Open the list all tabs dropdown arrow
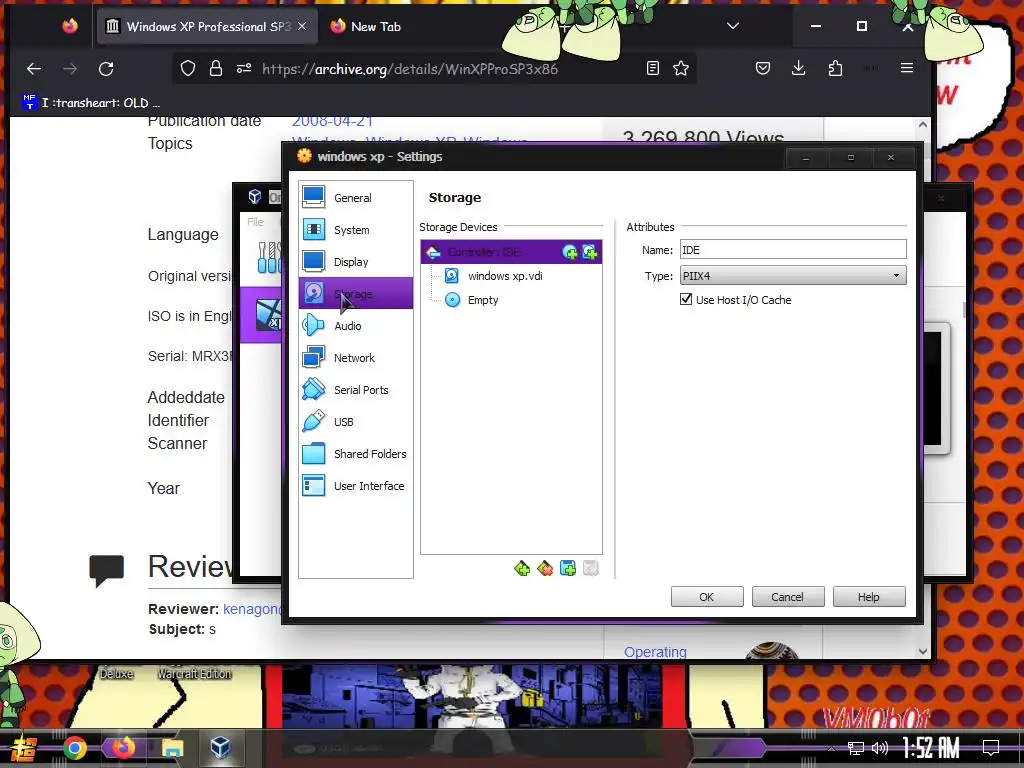The height and width of the screenshot is (768, 1024). tap(733, 26)
